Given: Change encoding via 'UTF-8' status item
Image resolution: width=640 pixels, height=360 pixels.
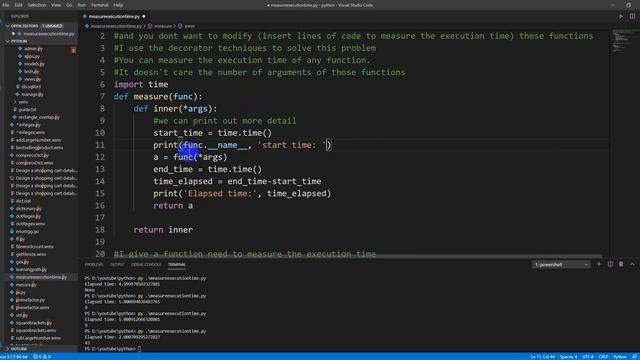Looking at the screenshot, I should pyautogui.click(x=588, y=357).
